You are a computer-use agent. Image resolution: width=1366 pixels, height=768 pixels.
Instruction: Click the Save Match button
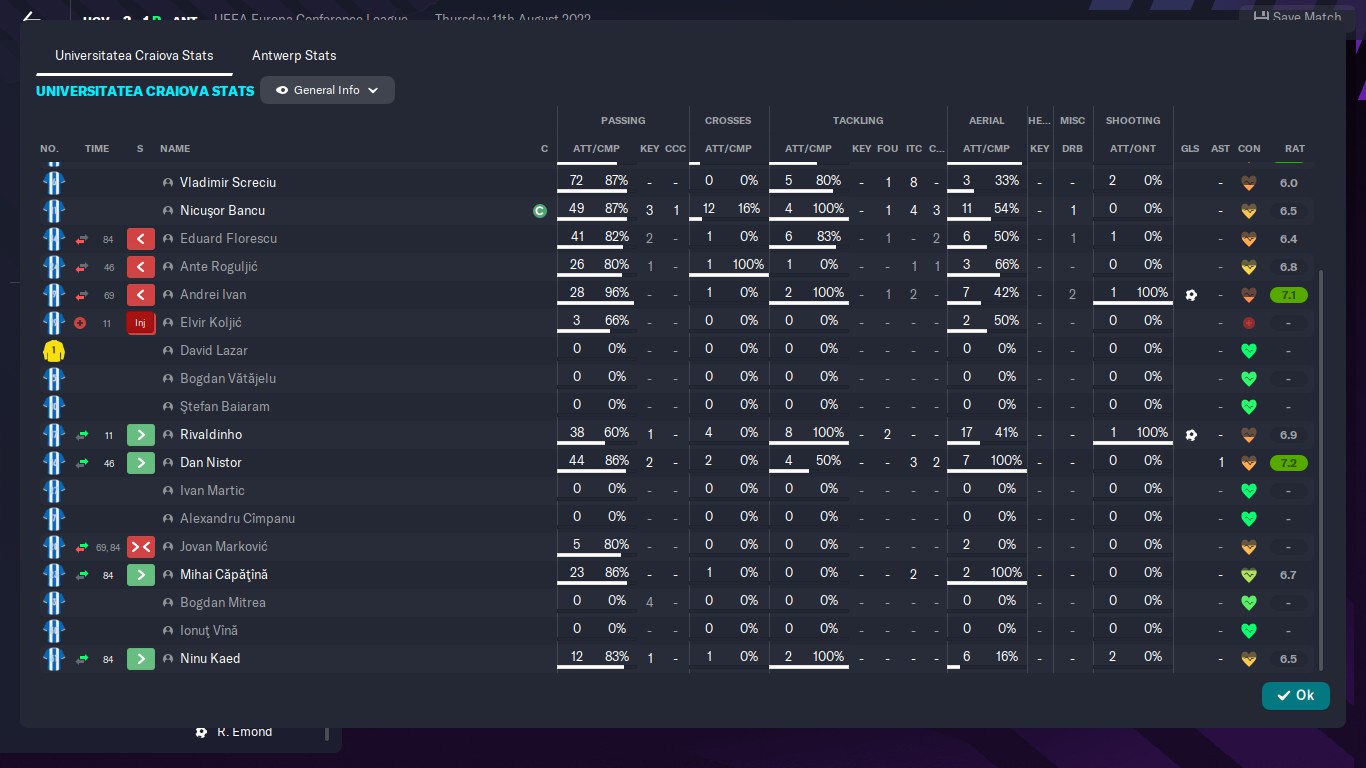tap(1297, 16)
